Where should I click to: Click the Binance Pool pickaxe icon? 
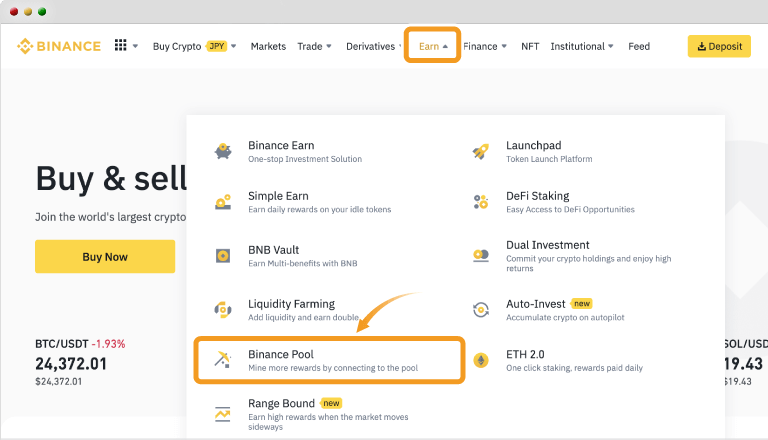tap(223, 360)
